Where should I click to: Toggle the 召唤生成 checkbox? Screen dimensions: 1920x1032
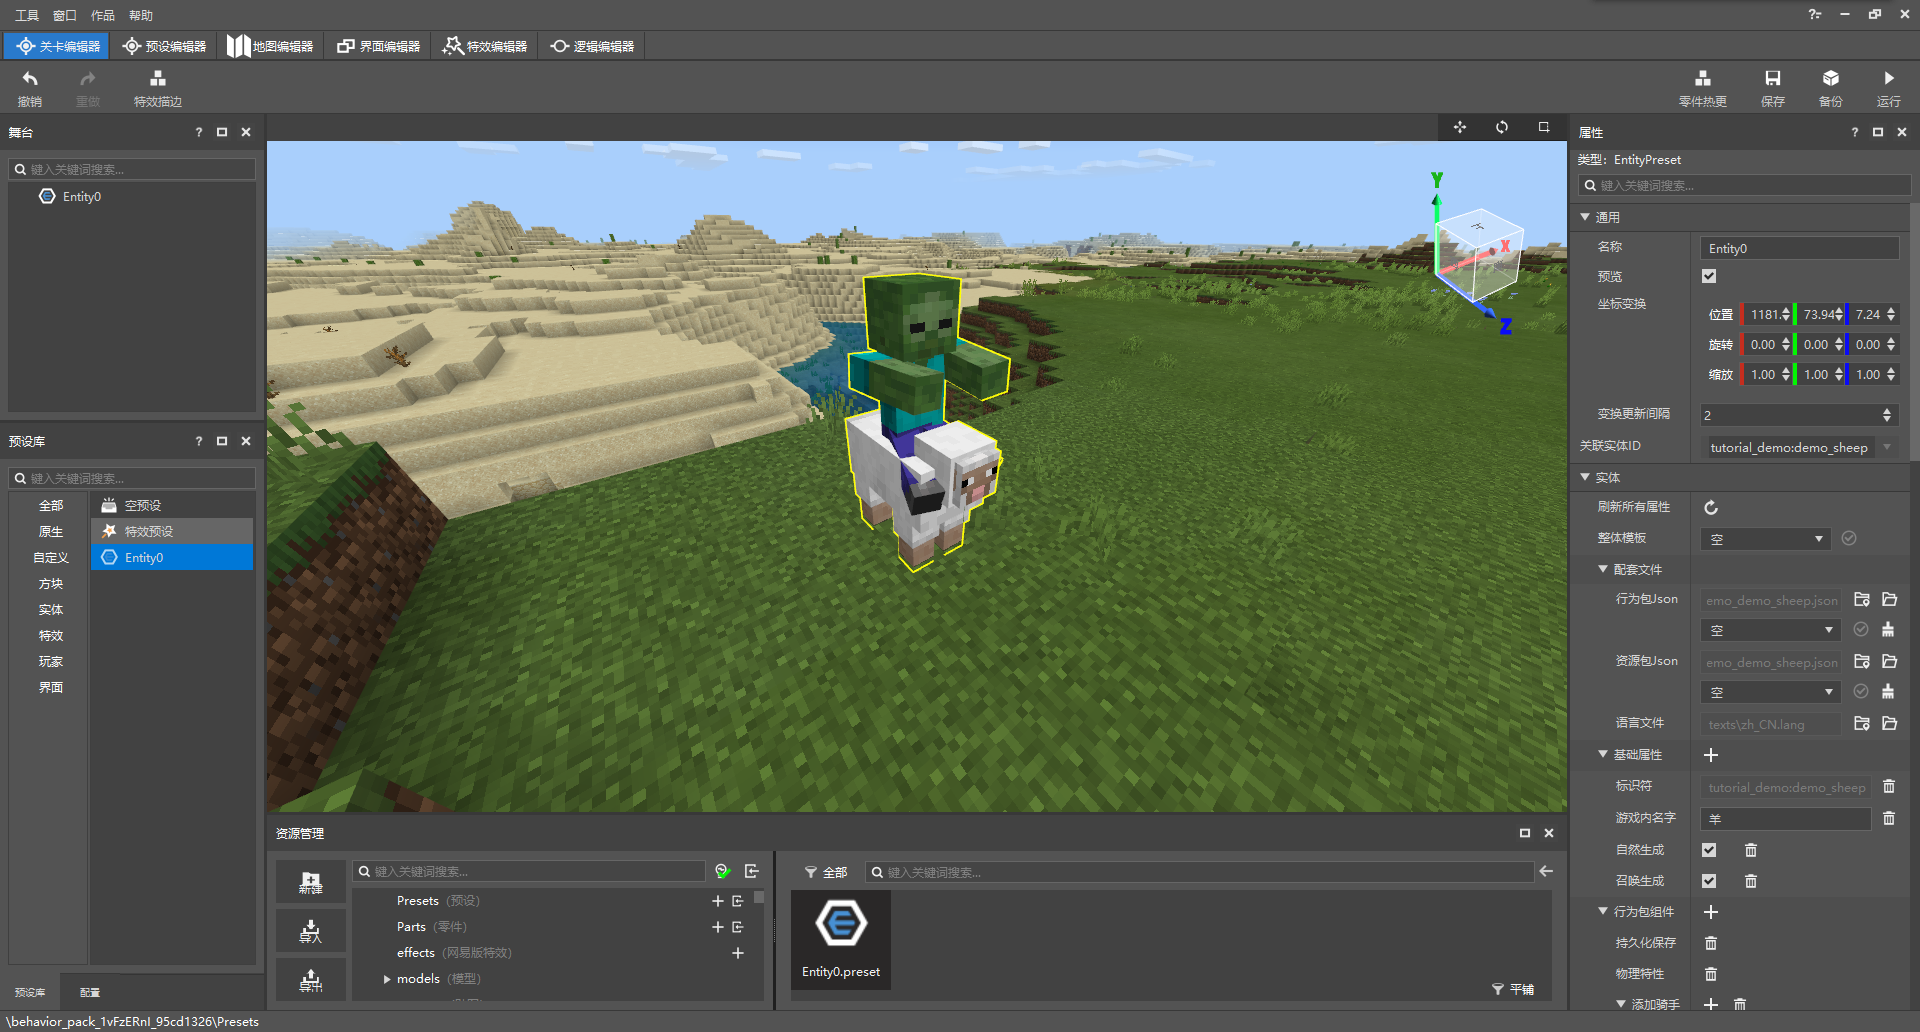pos(1709,881)
